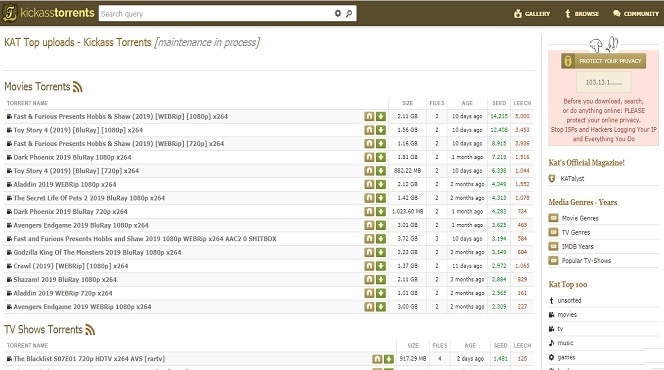
Task: Open Dark Phoenix 2019 BluRay 1080p torrent
Action: click(72, 157)
